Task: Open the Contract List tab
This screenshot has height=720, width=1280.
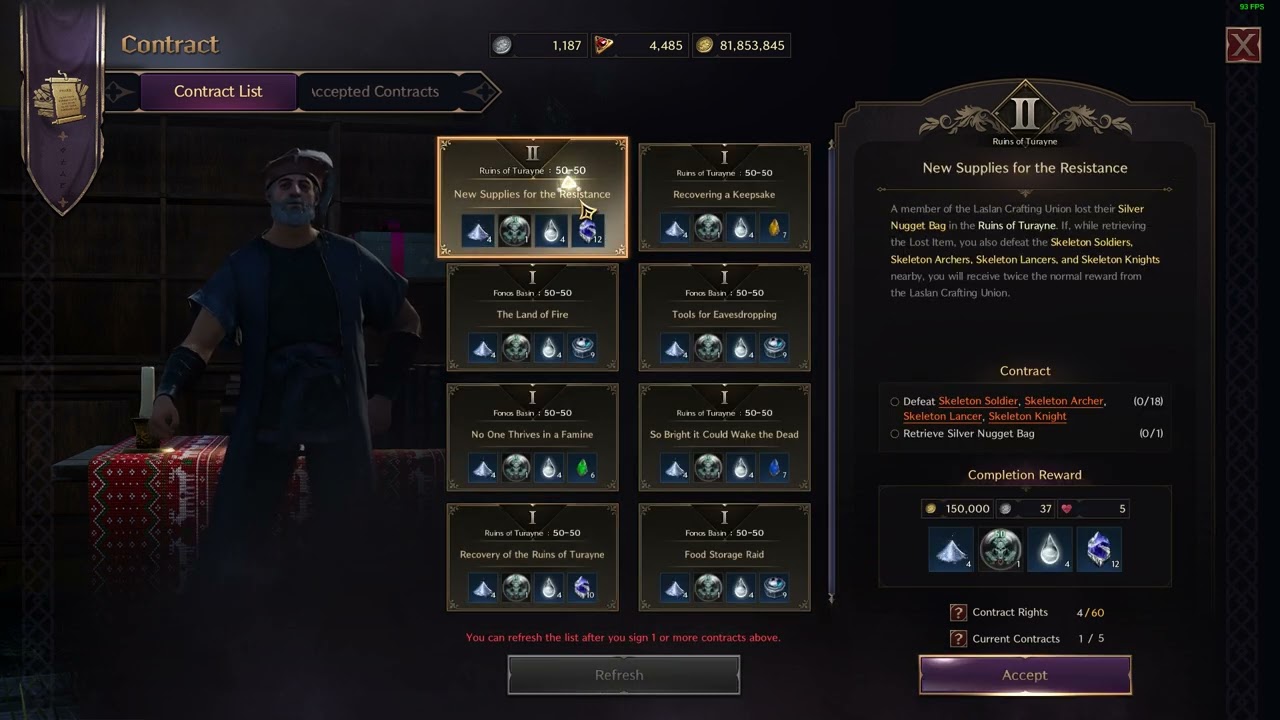Action: pos(218,91)
